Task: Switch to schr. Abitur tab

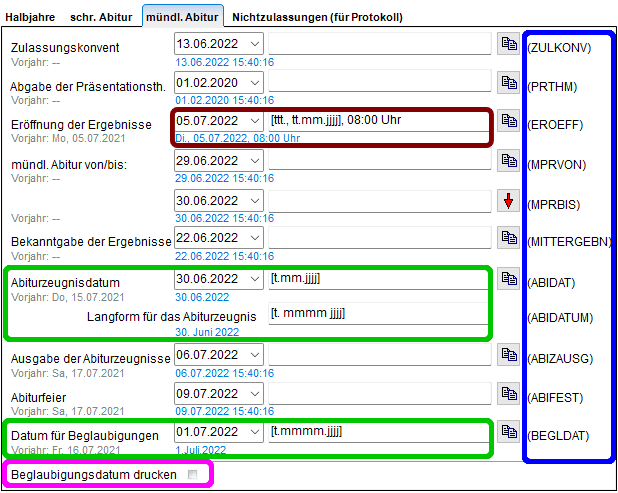Action: click(x=103, y=17)
